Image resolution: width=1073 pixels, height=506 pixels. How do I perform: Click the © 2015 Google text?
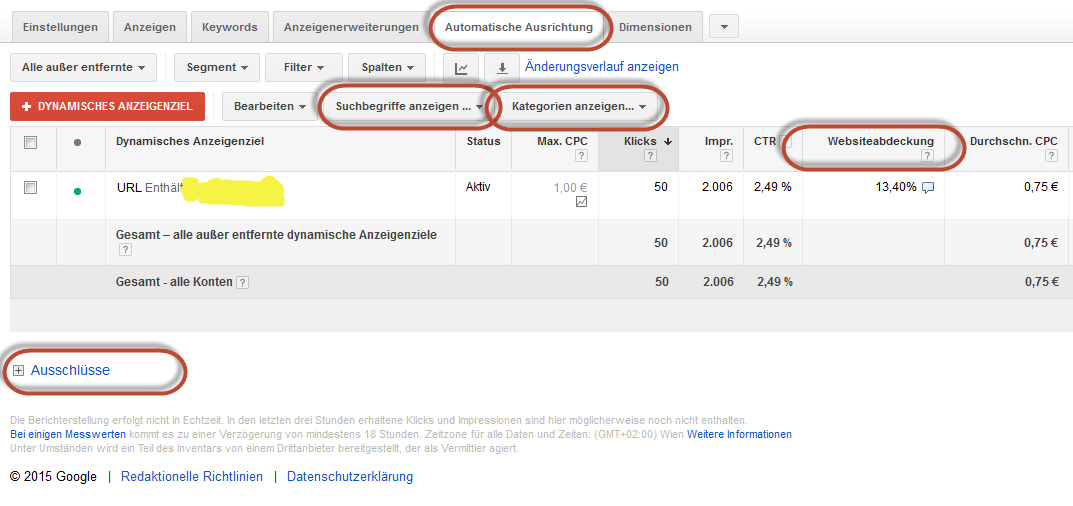(53, 477)
